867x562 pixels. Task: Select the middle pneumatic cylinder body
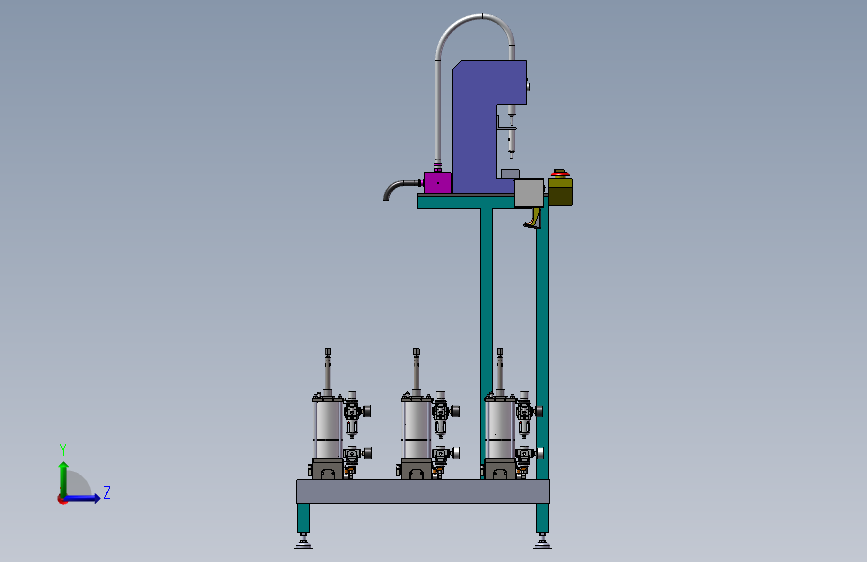[x=416, y=429]
